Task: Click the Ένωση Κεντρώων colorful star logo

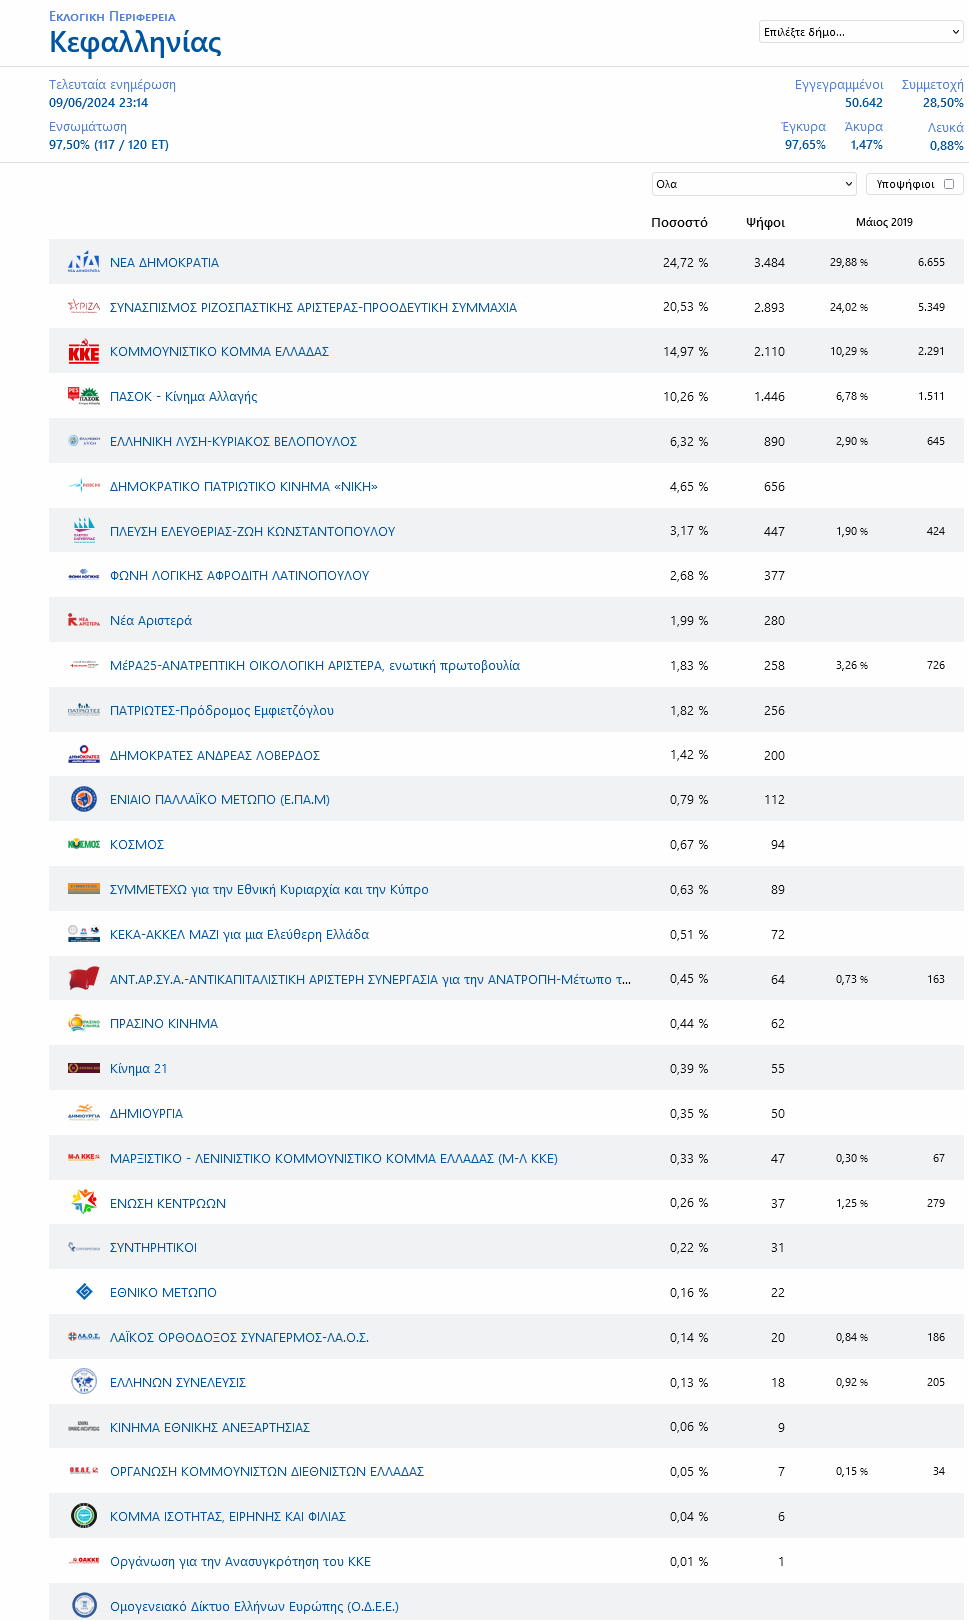Action: point(84,1202)
